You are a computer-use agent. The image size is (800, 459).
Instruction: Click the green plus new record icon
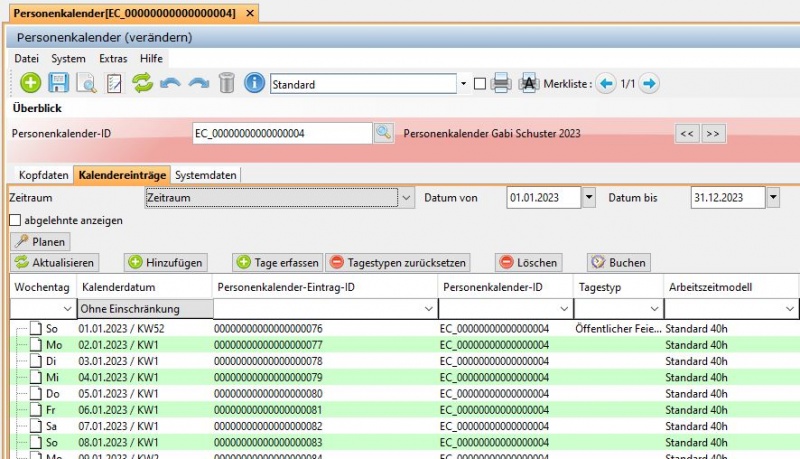pyautogui.click(x=31, y=84)
